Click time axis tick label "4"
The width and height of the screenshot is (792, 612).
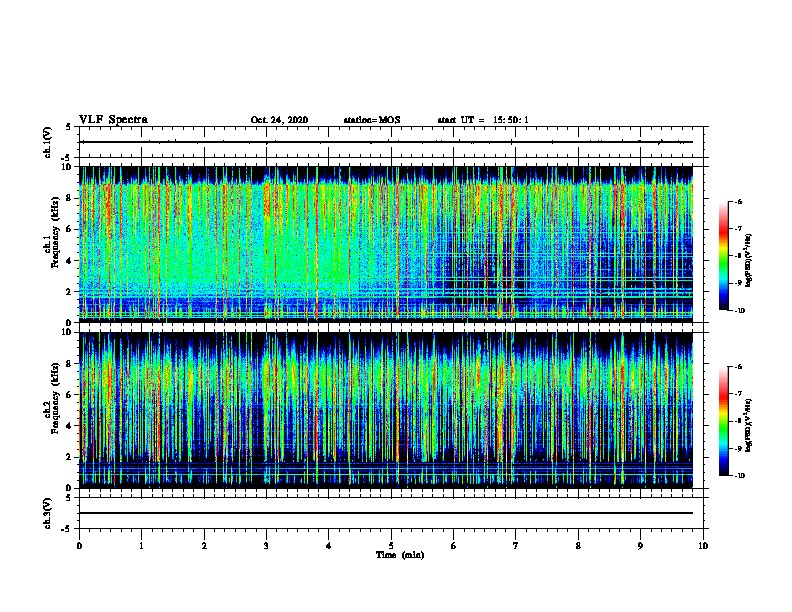(x=329, y=546)
